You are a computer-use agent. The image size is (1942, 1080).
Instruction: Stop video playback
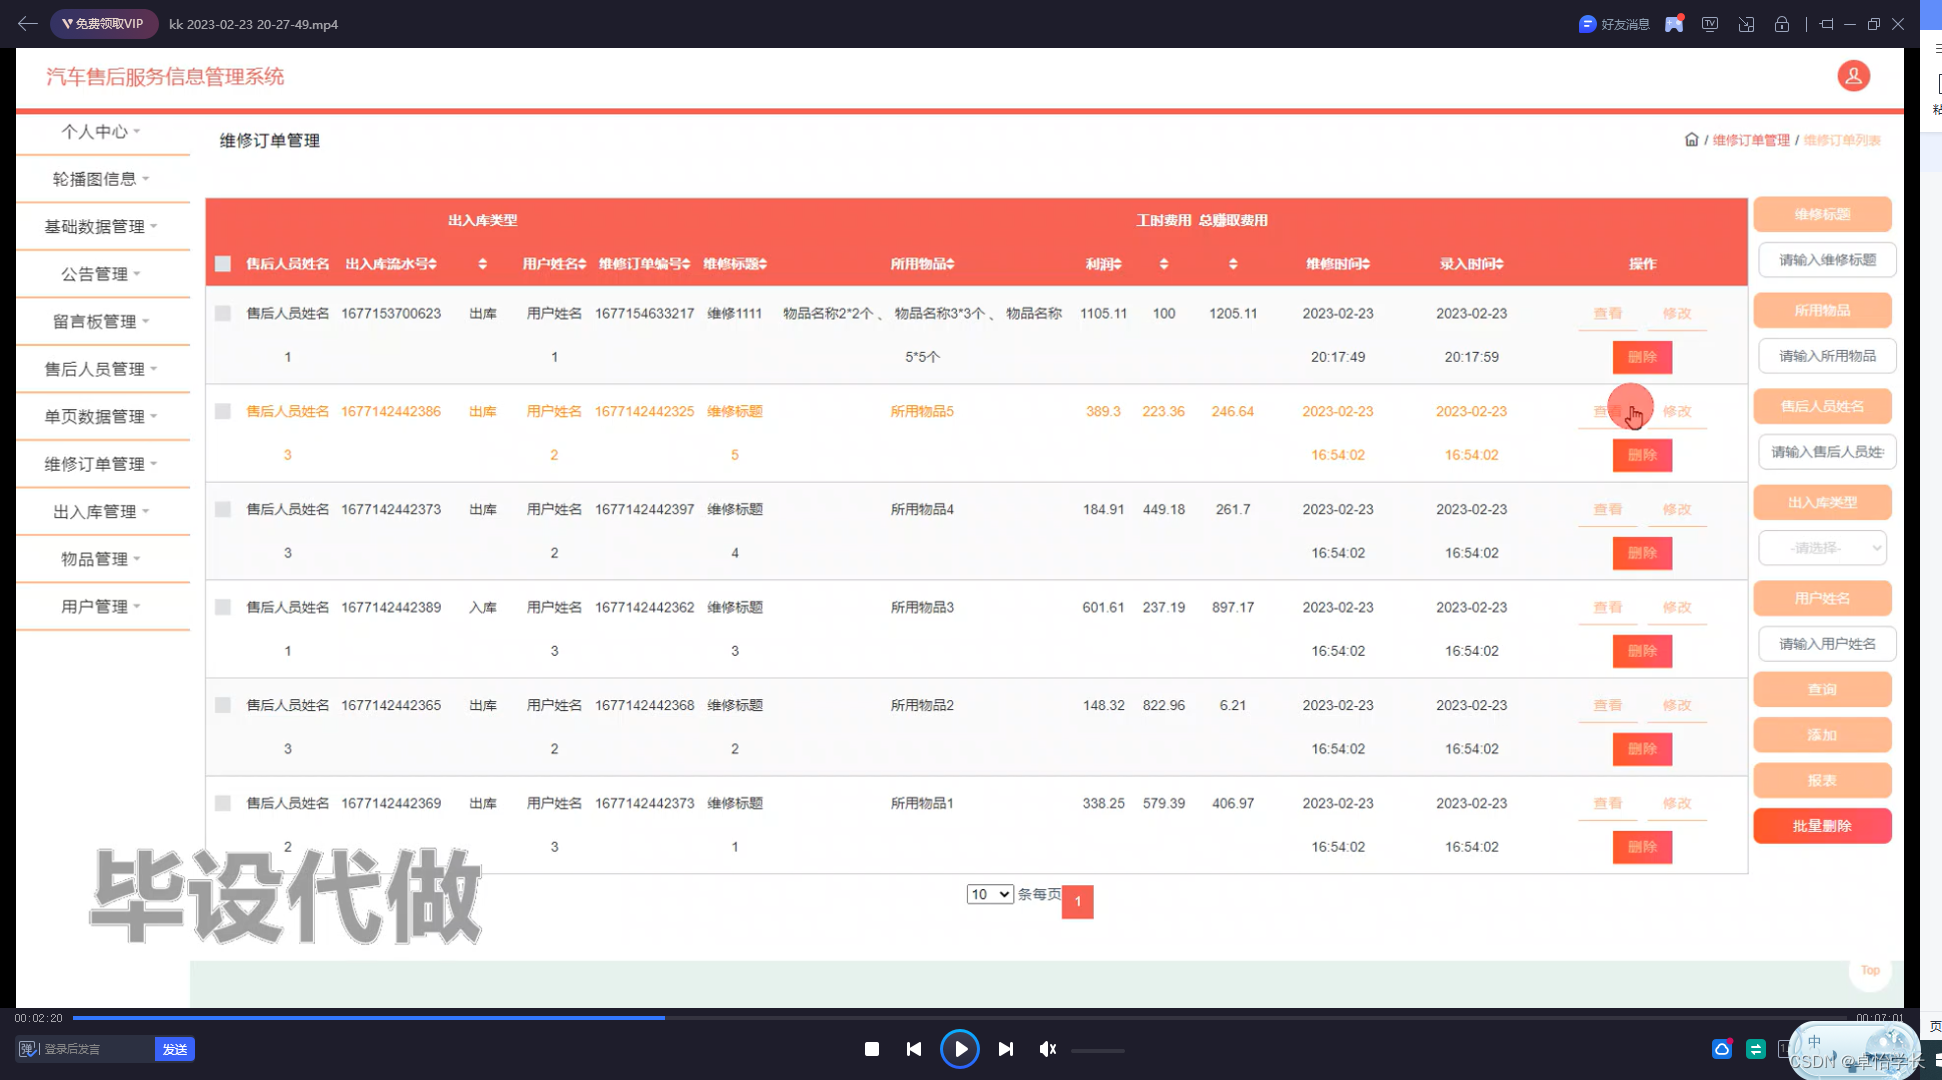click(x=872, y=1049)
